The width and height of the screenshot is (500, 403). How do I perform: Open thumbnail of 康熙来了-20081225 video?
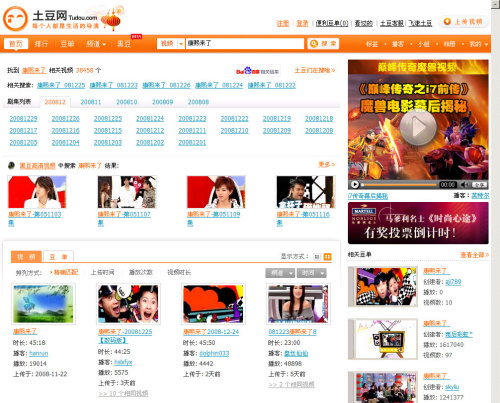[128, 304]
